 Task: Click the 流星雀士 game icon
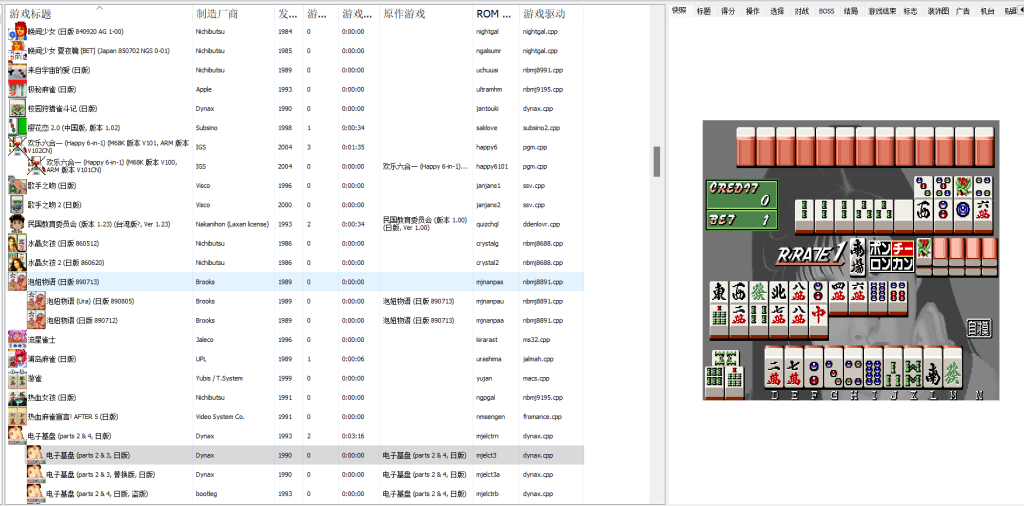point(17,339)
